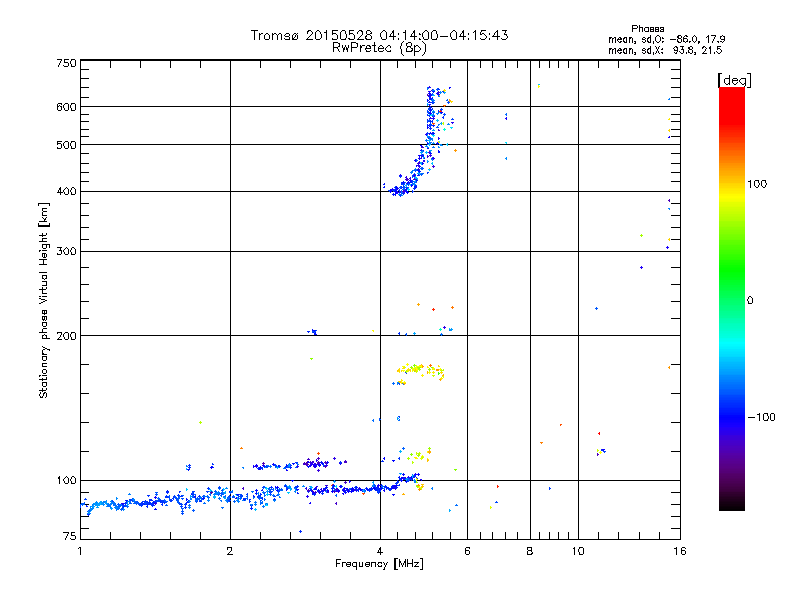Click the x-axis label '2'
Viewport: 800px width, 600px height.
click(x=230, y=551)
